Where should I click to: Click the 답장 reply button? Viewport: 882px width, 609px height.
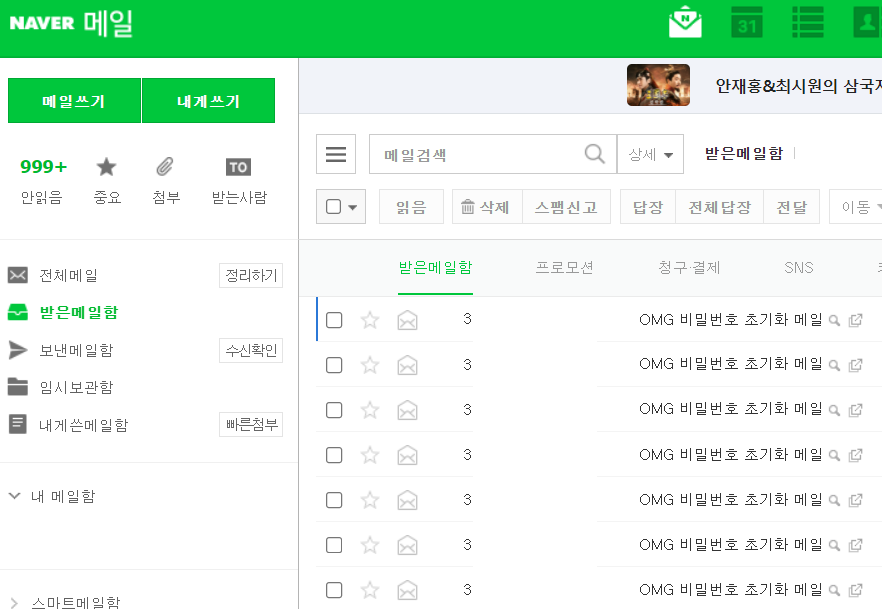click(x=647, y=207)
